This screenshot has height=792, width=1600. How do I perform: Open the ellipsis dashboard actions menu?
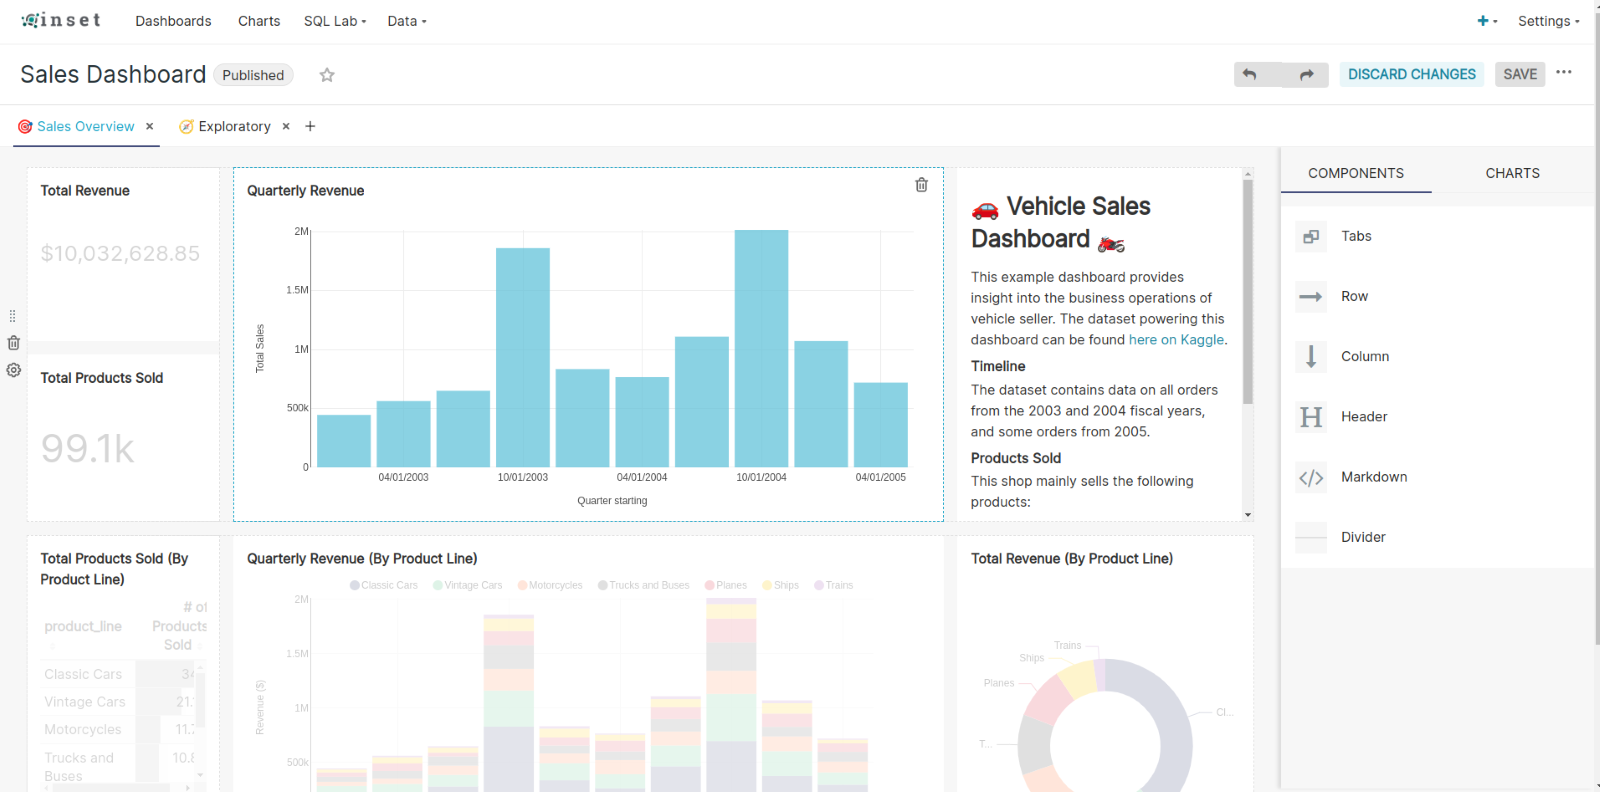point(1564,72)
